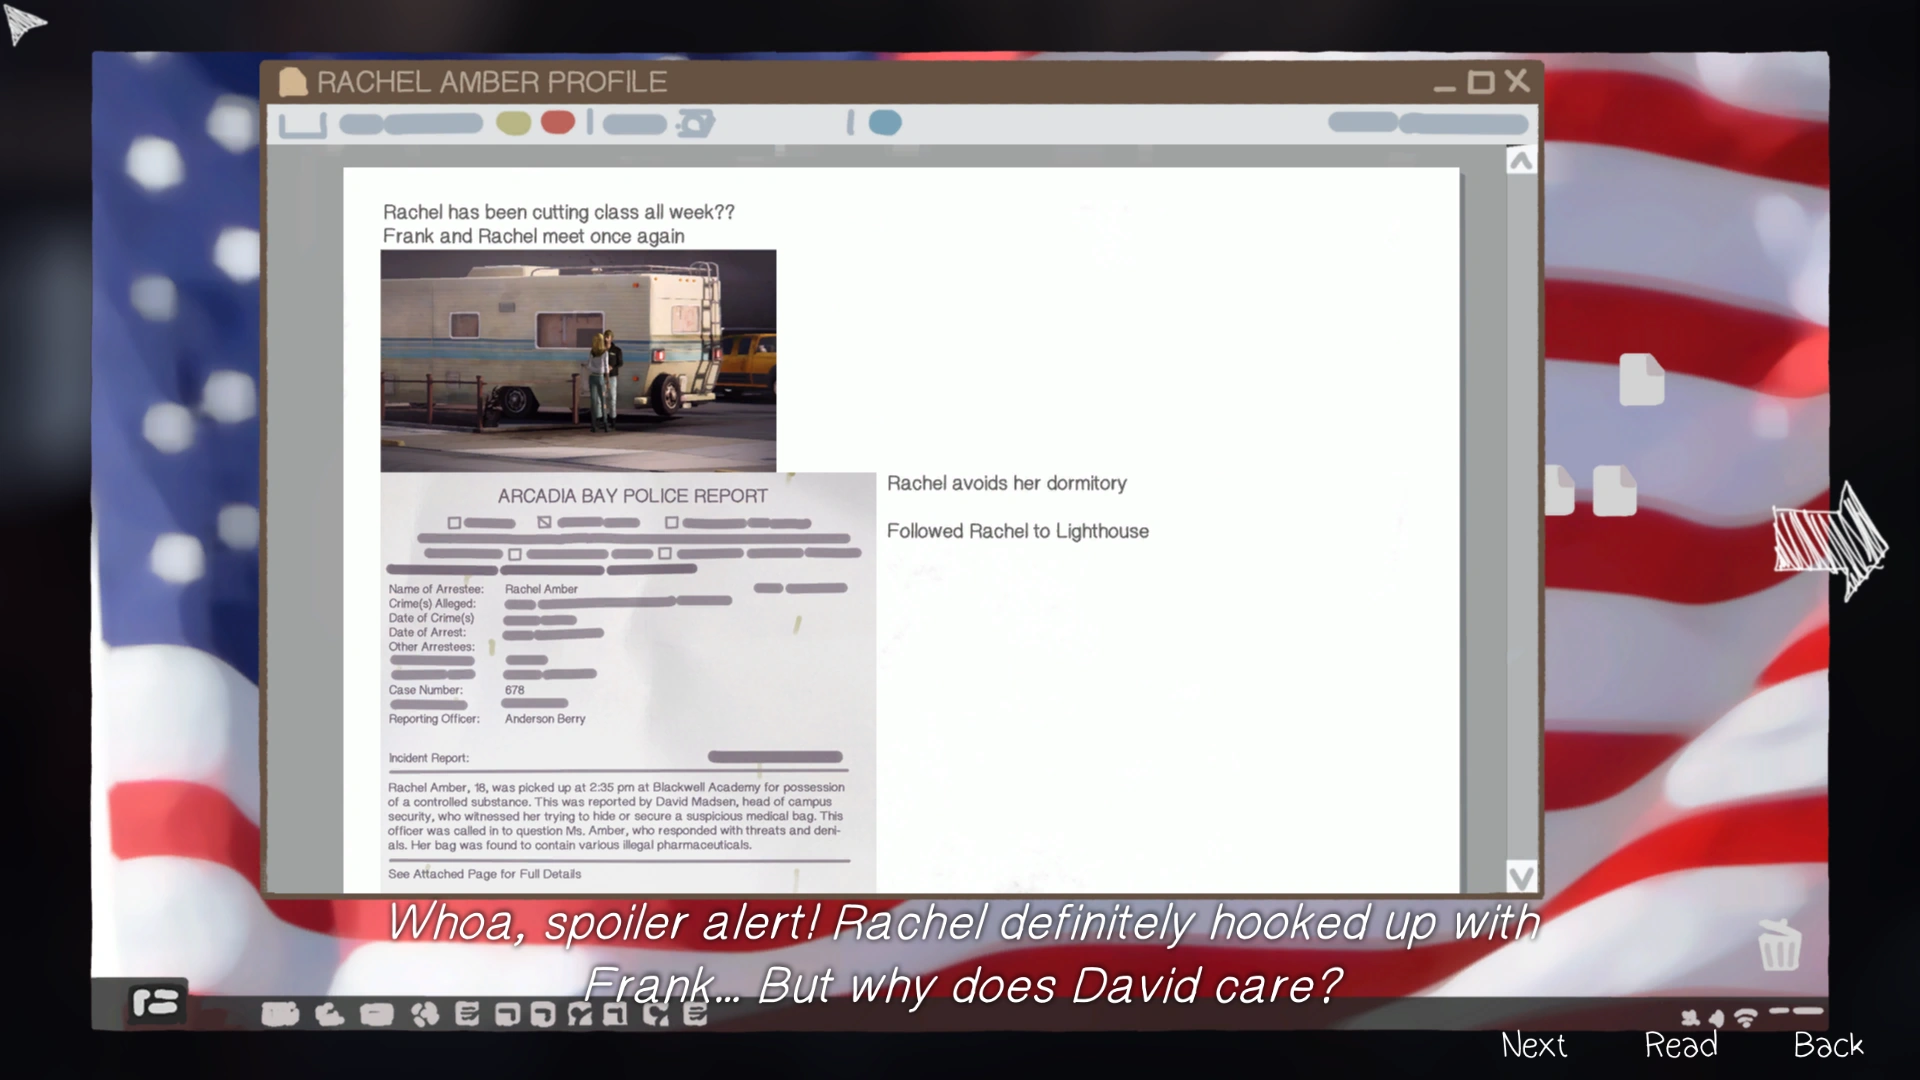Open the top desktop document file

(x=1641, y=380)
